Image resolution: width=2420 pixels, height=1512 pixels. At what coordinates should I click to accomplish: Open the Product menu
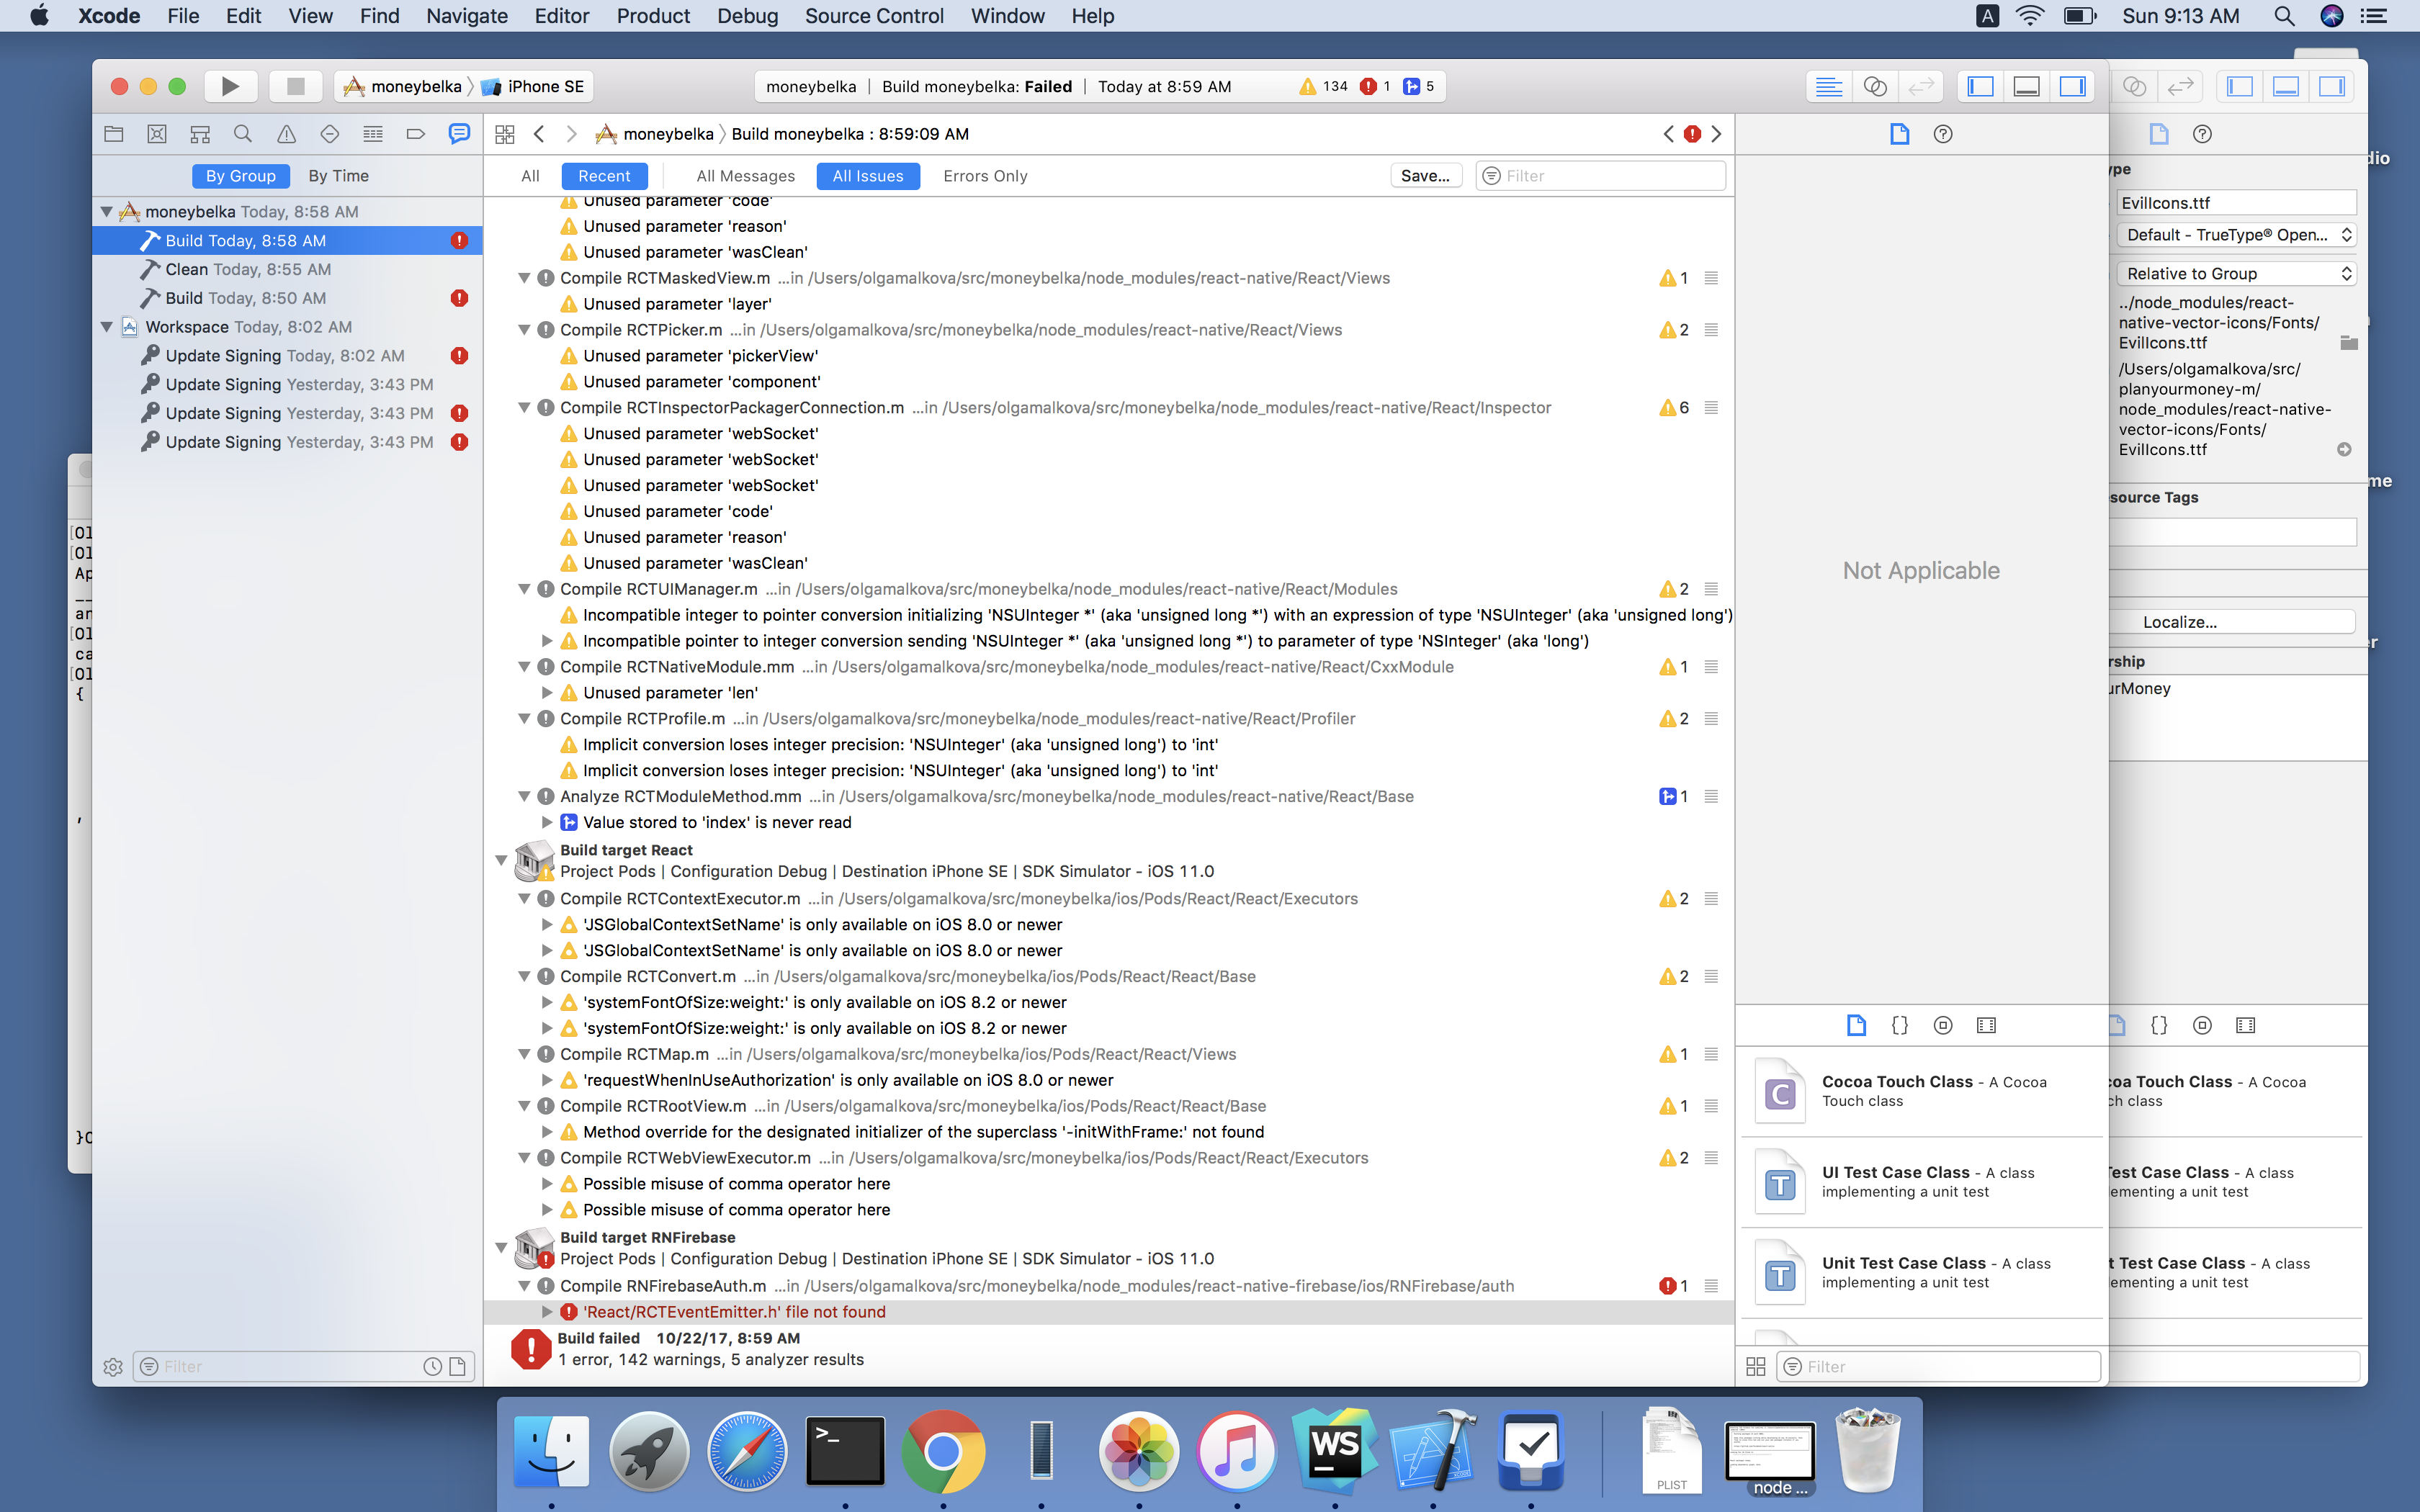(x=653, y=16)
